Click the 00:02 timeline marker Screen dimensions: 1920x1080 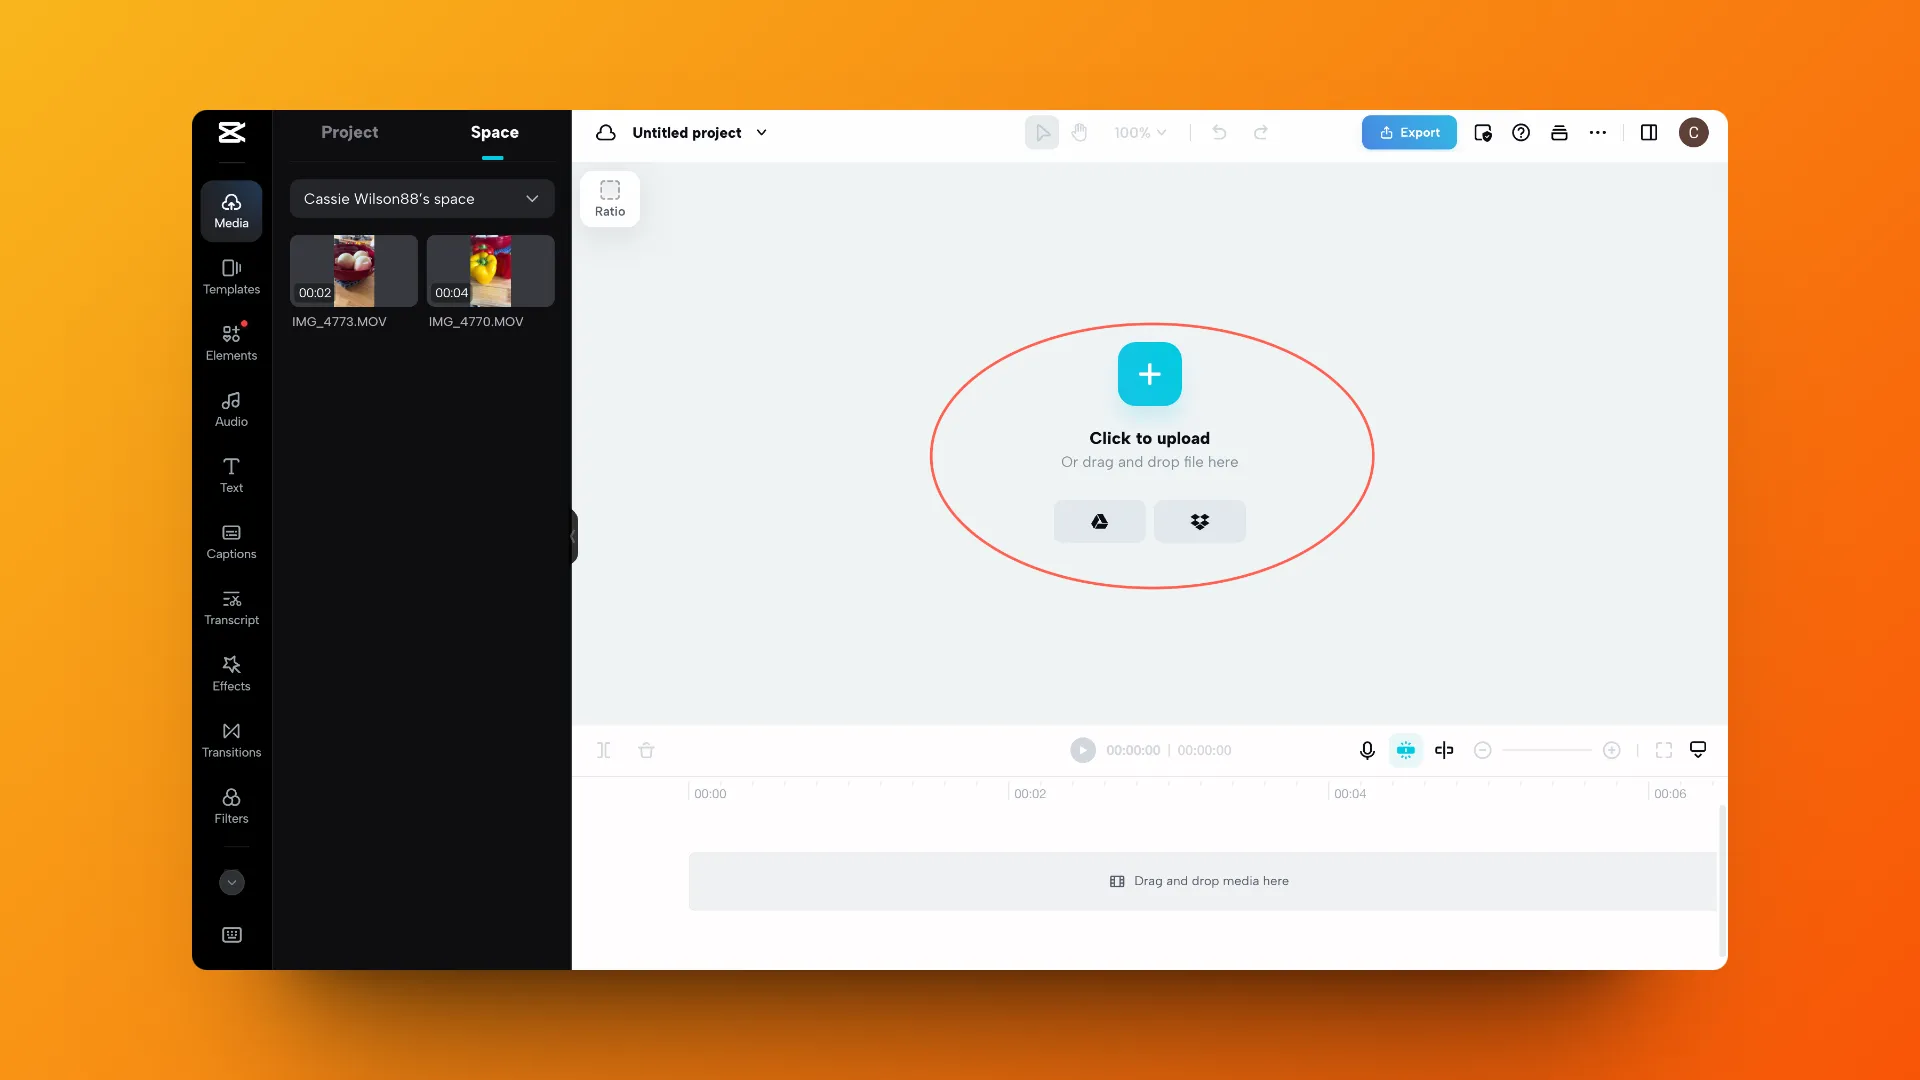coord(1030,794)
